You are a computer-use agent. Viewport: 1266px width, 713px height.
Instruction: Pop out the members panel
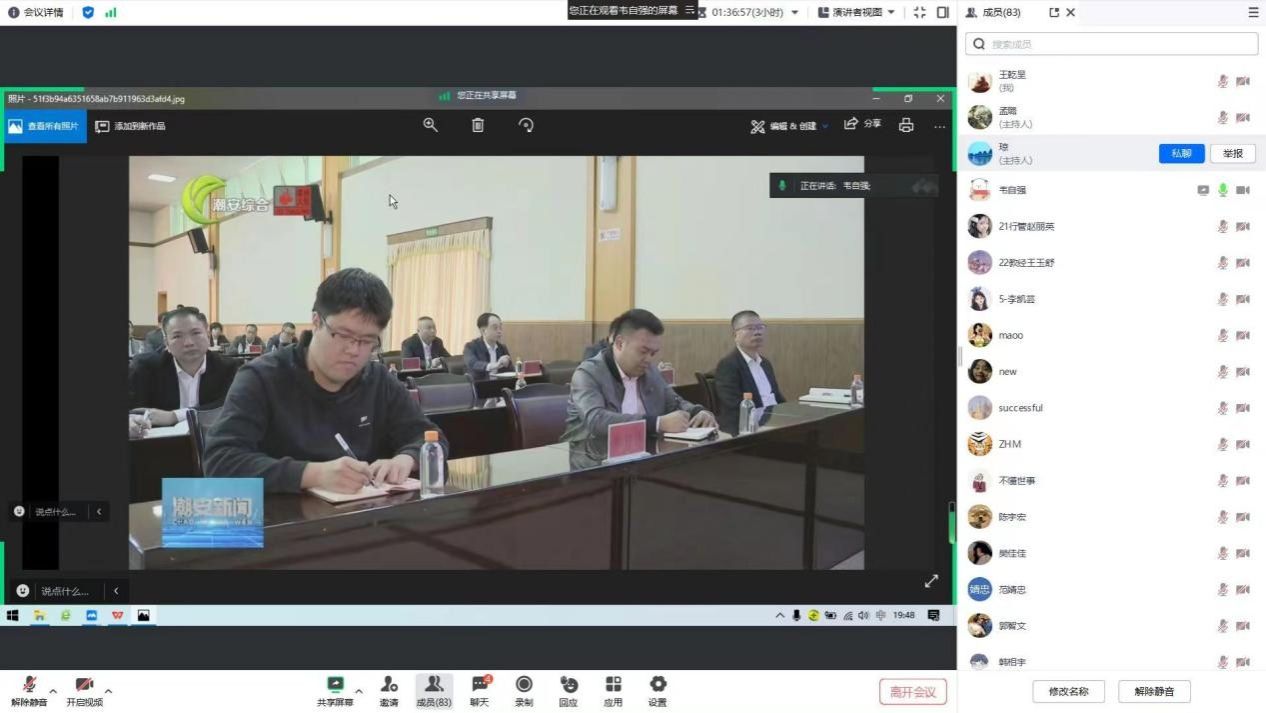(x=1054, y=12)
